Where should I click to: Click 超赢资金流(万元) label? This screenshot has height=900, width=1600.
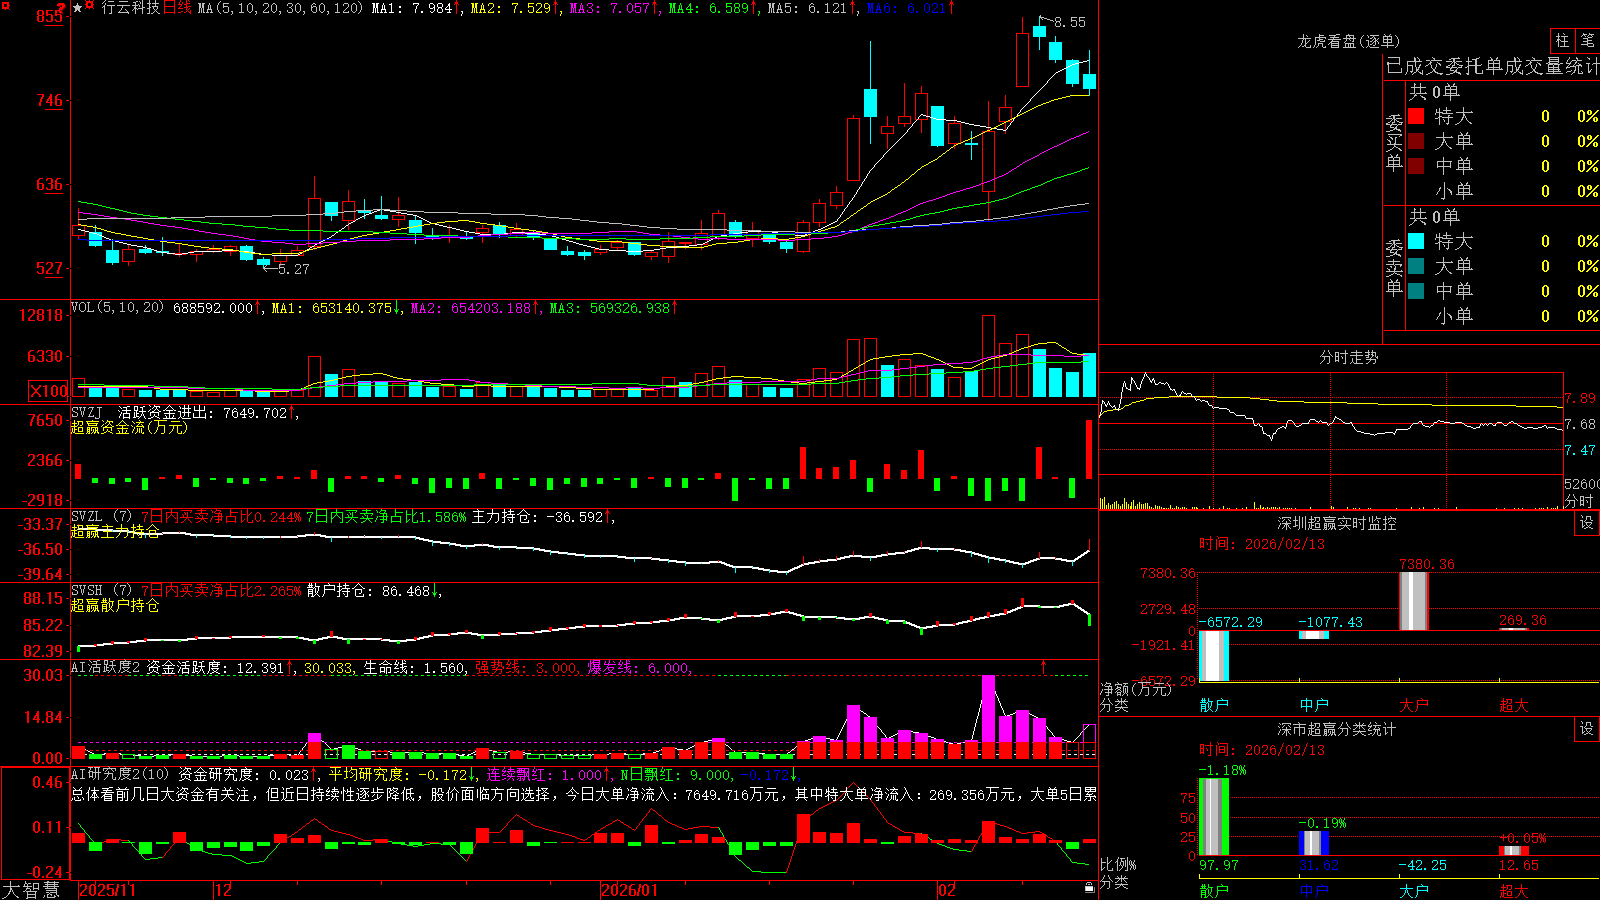click(x=129, y=427)
